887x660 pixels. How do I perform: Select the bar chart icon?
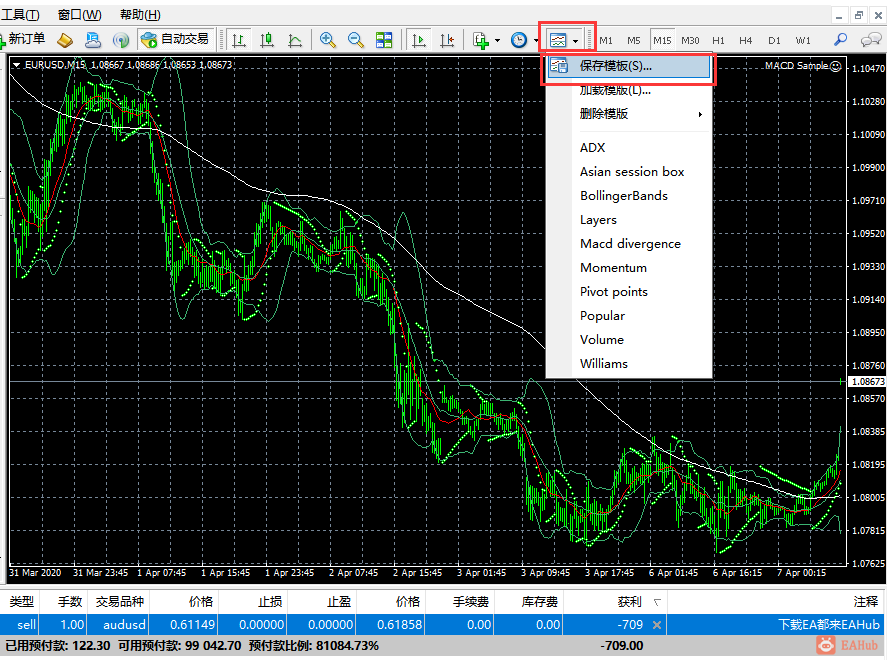[x=239, y=40]
